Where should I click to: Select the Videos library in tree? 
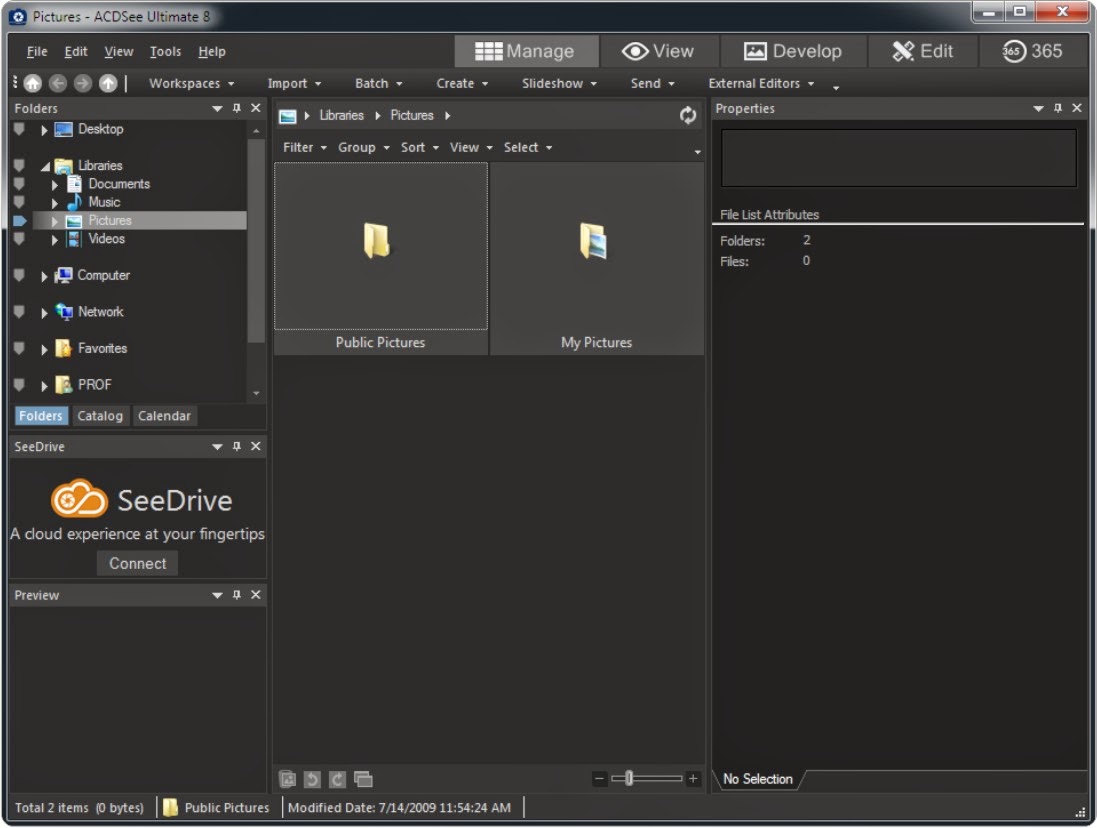click(x=106, y=239)
